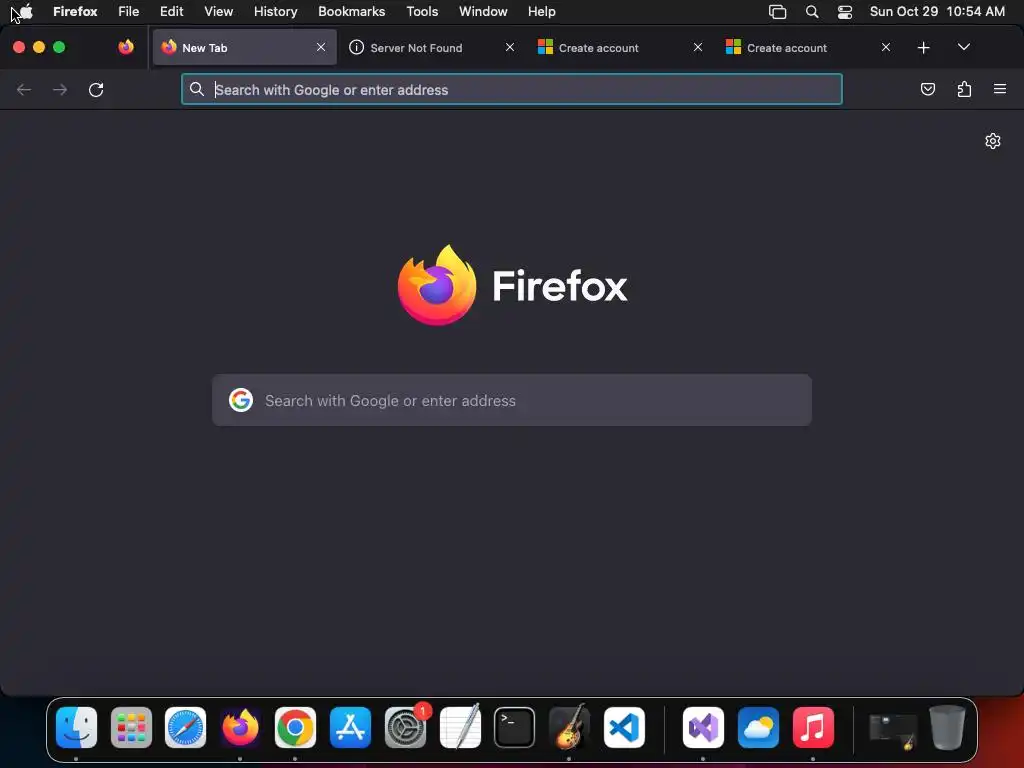
Task: Click the reload page button
Action: click(x=96, y=89)
